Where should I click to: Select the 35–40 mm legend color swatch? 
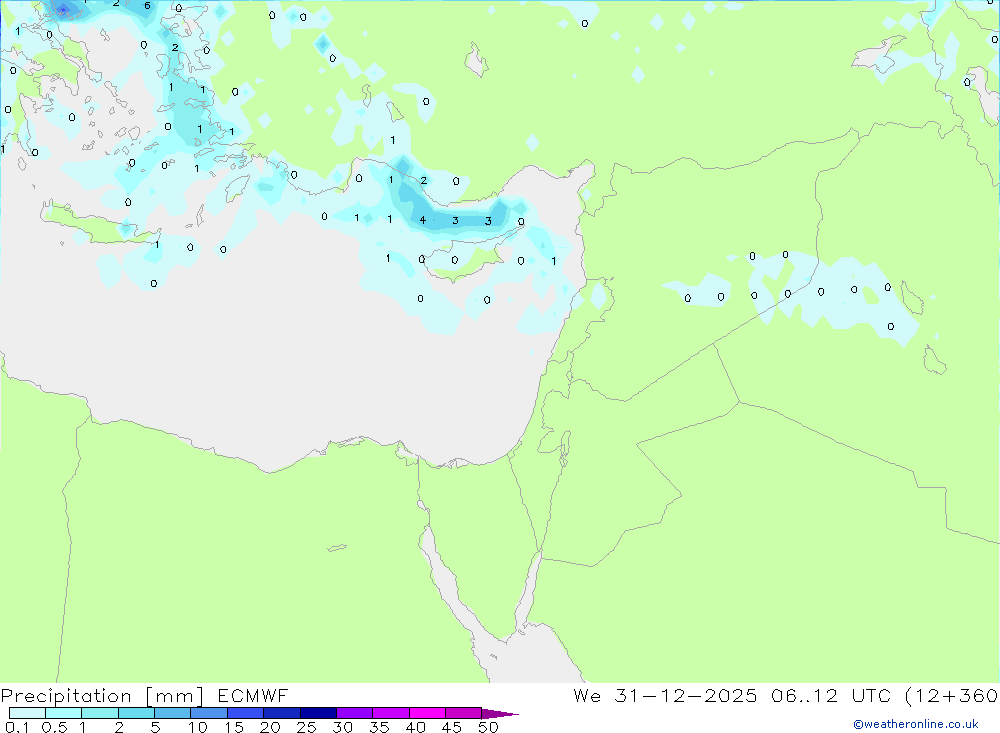391,713
